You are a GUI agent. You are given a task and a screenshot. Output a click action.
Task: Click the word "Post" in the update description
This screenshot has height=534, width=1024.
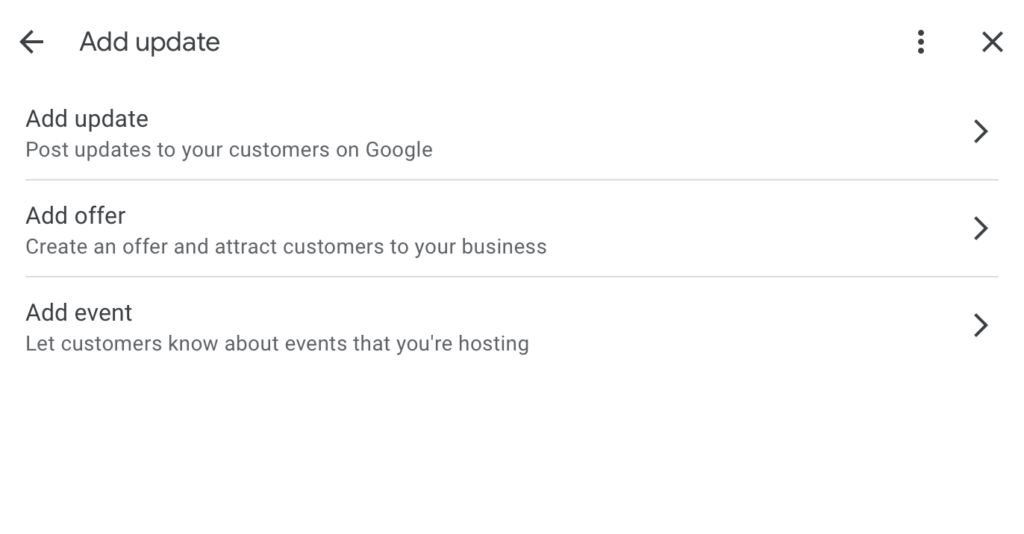[x=45, y=150]
